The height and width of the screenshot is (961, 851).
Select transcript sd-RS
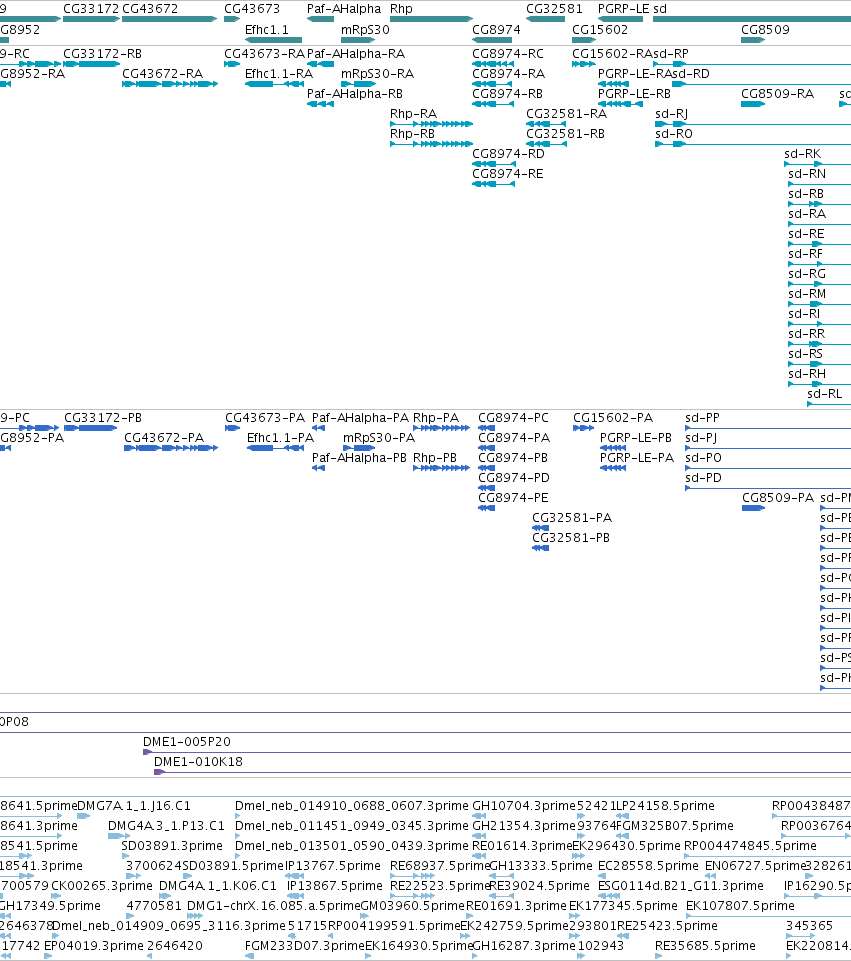pyautogui.click(x=806, y=354)
